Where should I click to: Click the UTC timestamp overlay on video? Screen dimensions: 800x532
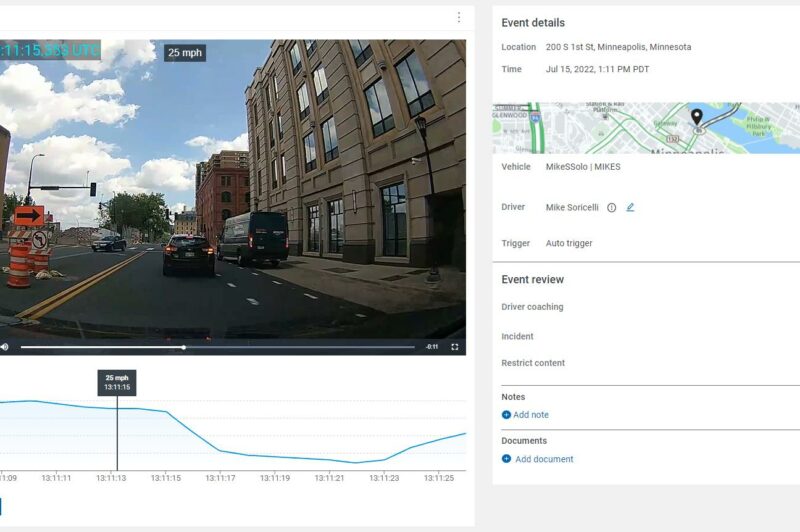click(x=50, y=50)
